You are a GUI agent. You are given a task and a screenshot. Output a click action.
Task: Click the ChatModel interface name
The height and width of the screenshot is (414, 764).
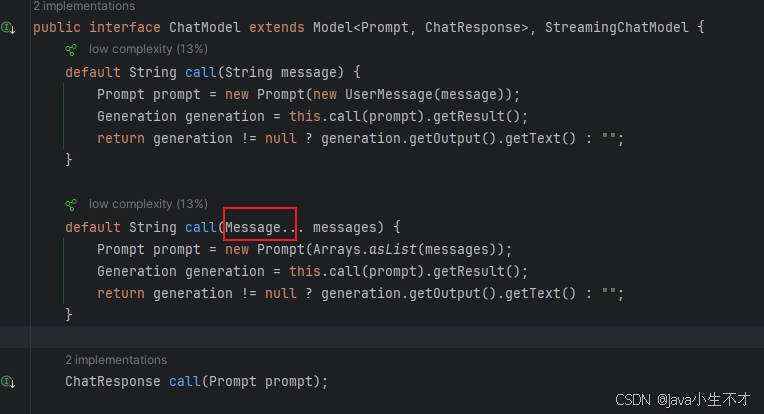205,27
